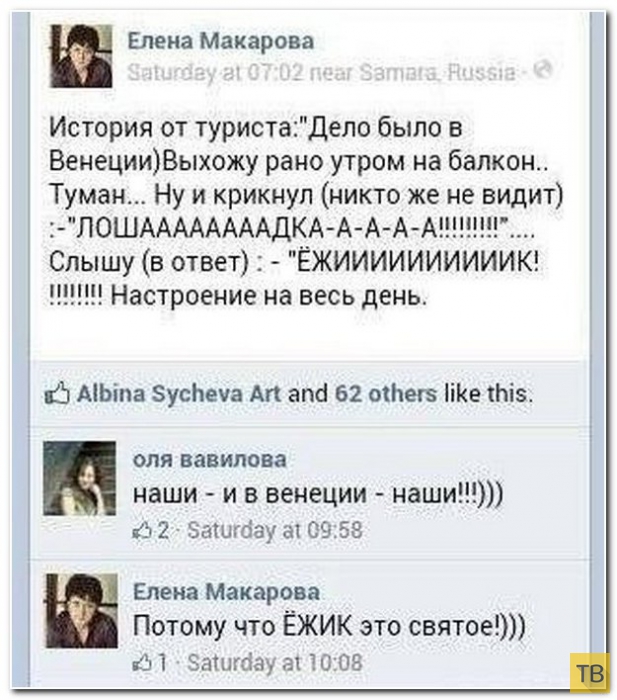Open commenter name Елена Макарова in last comment

227,592
